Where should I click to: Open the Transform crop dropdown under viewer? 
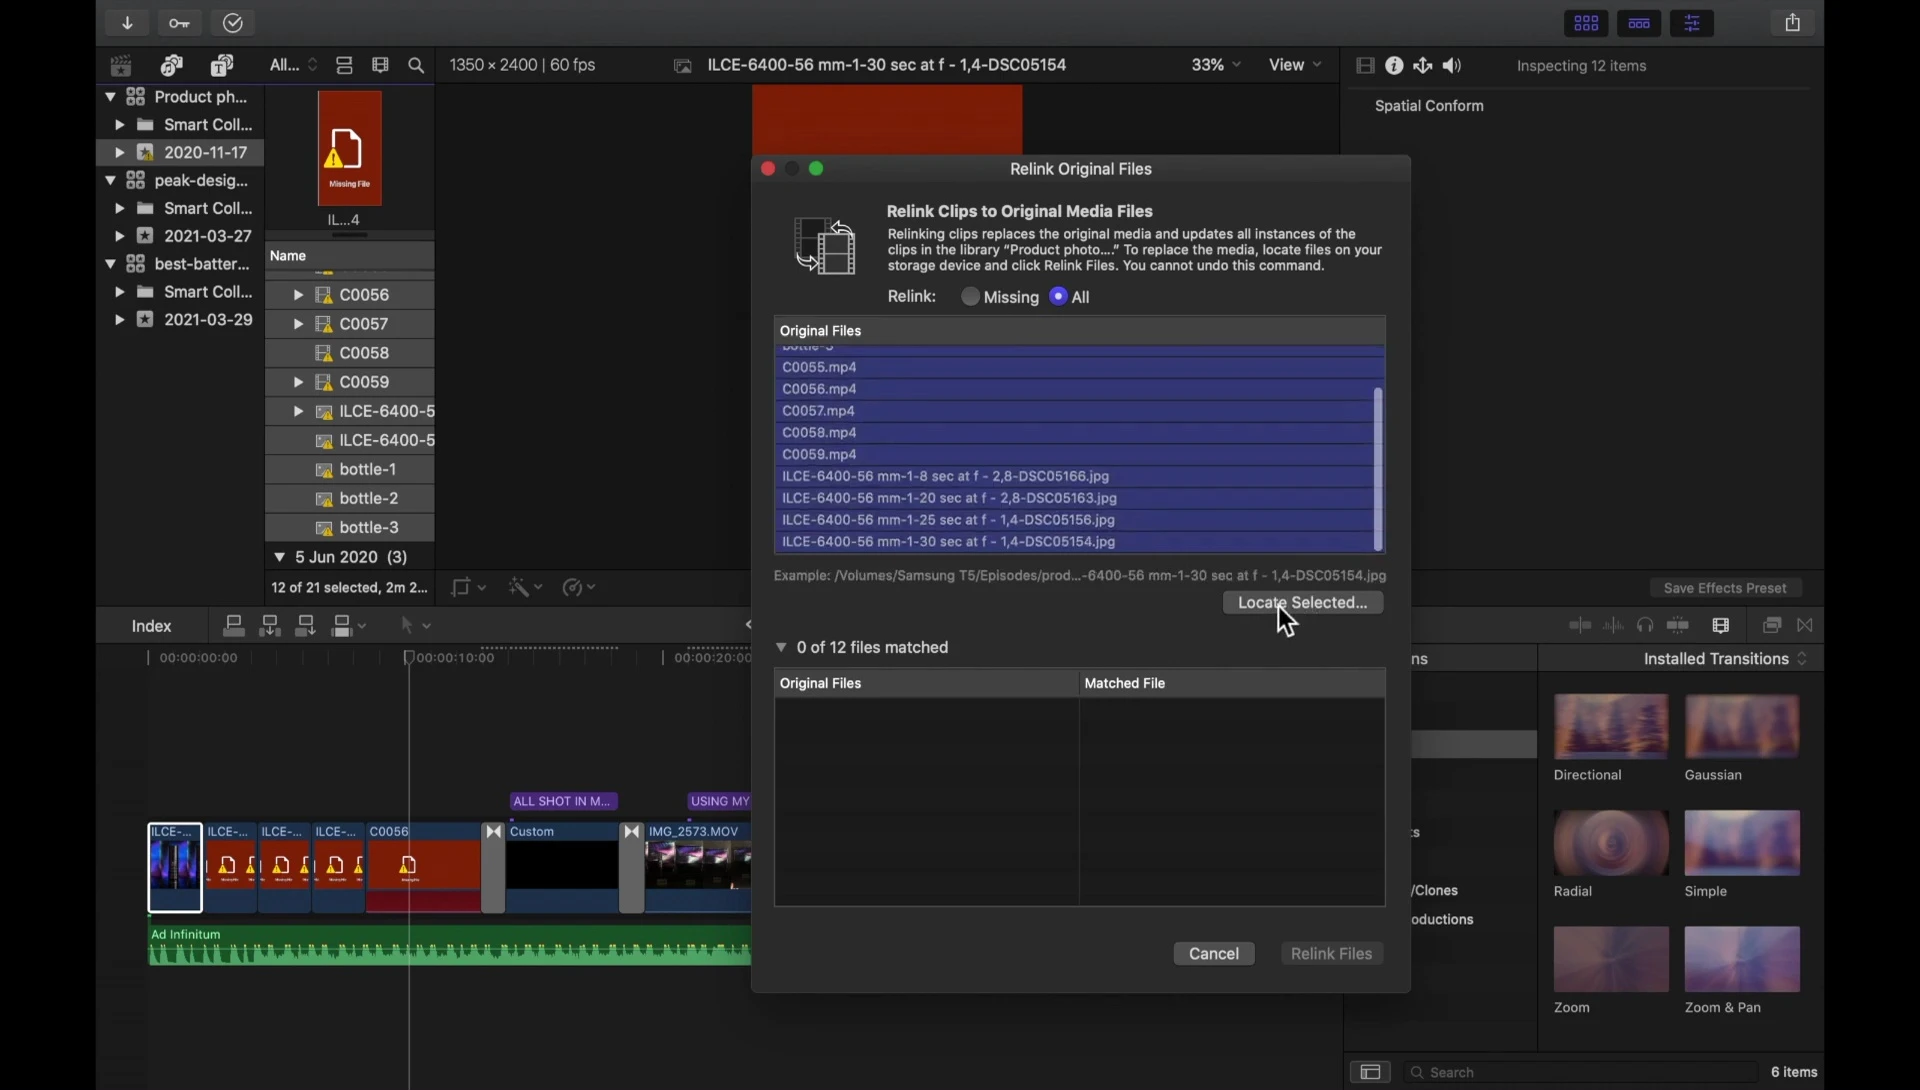pyautogui.click(x=469, y=589)
